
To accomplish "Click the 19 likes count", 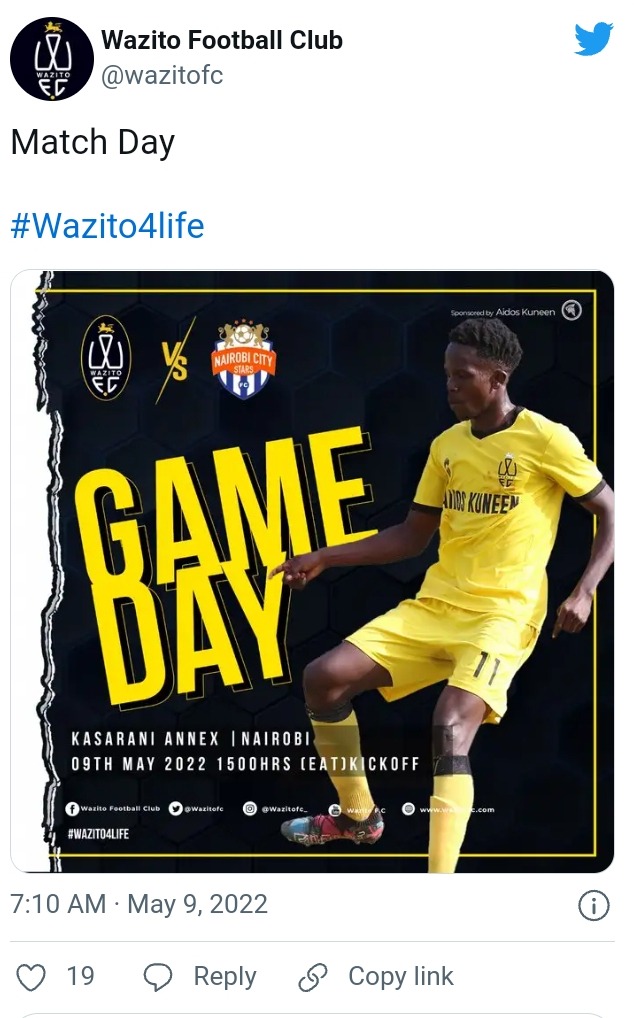I will coord(81,976).
